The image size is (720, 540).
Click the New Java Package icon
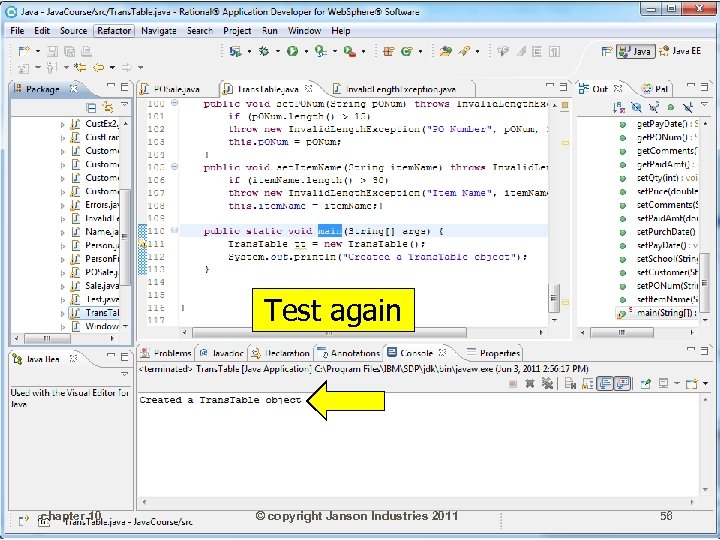pos(388,51)
